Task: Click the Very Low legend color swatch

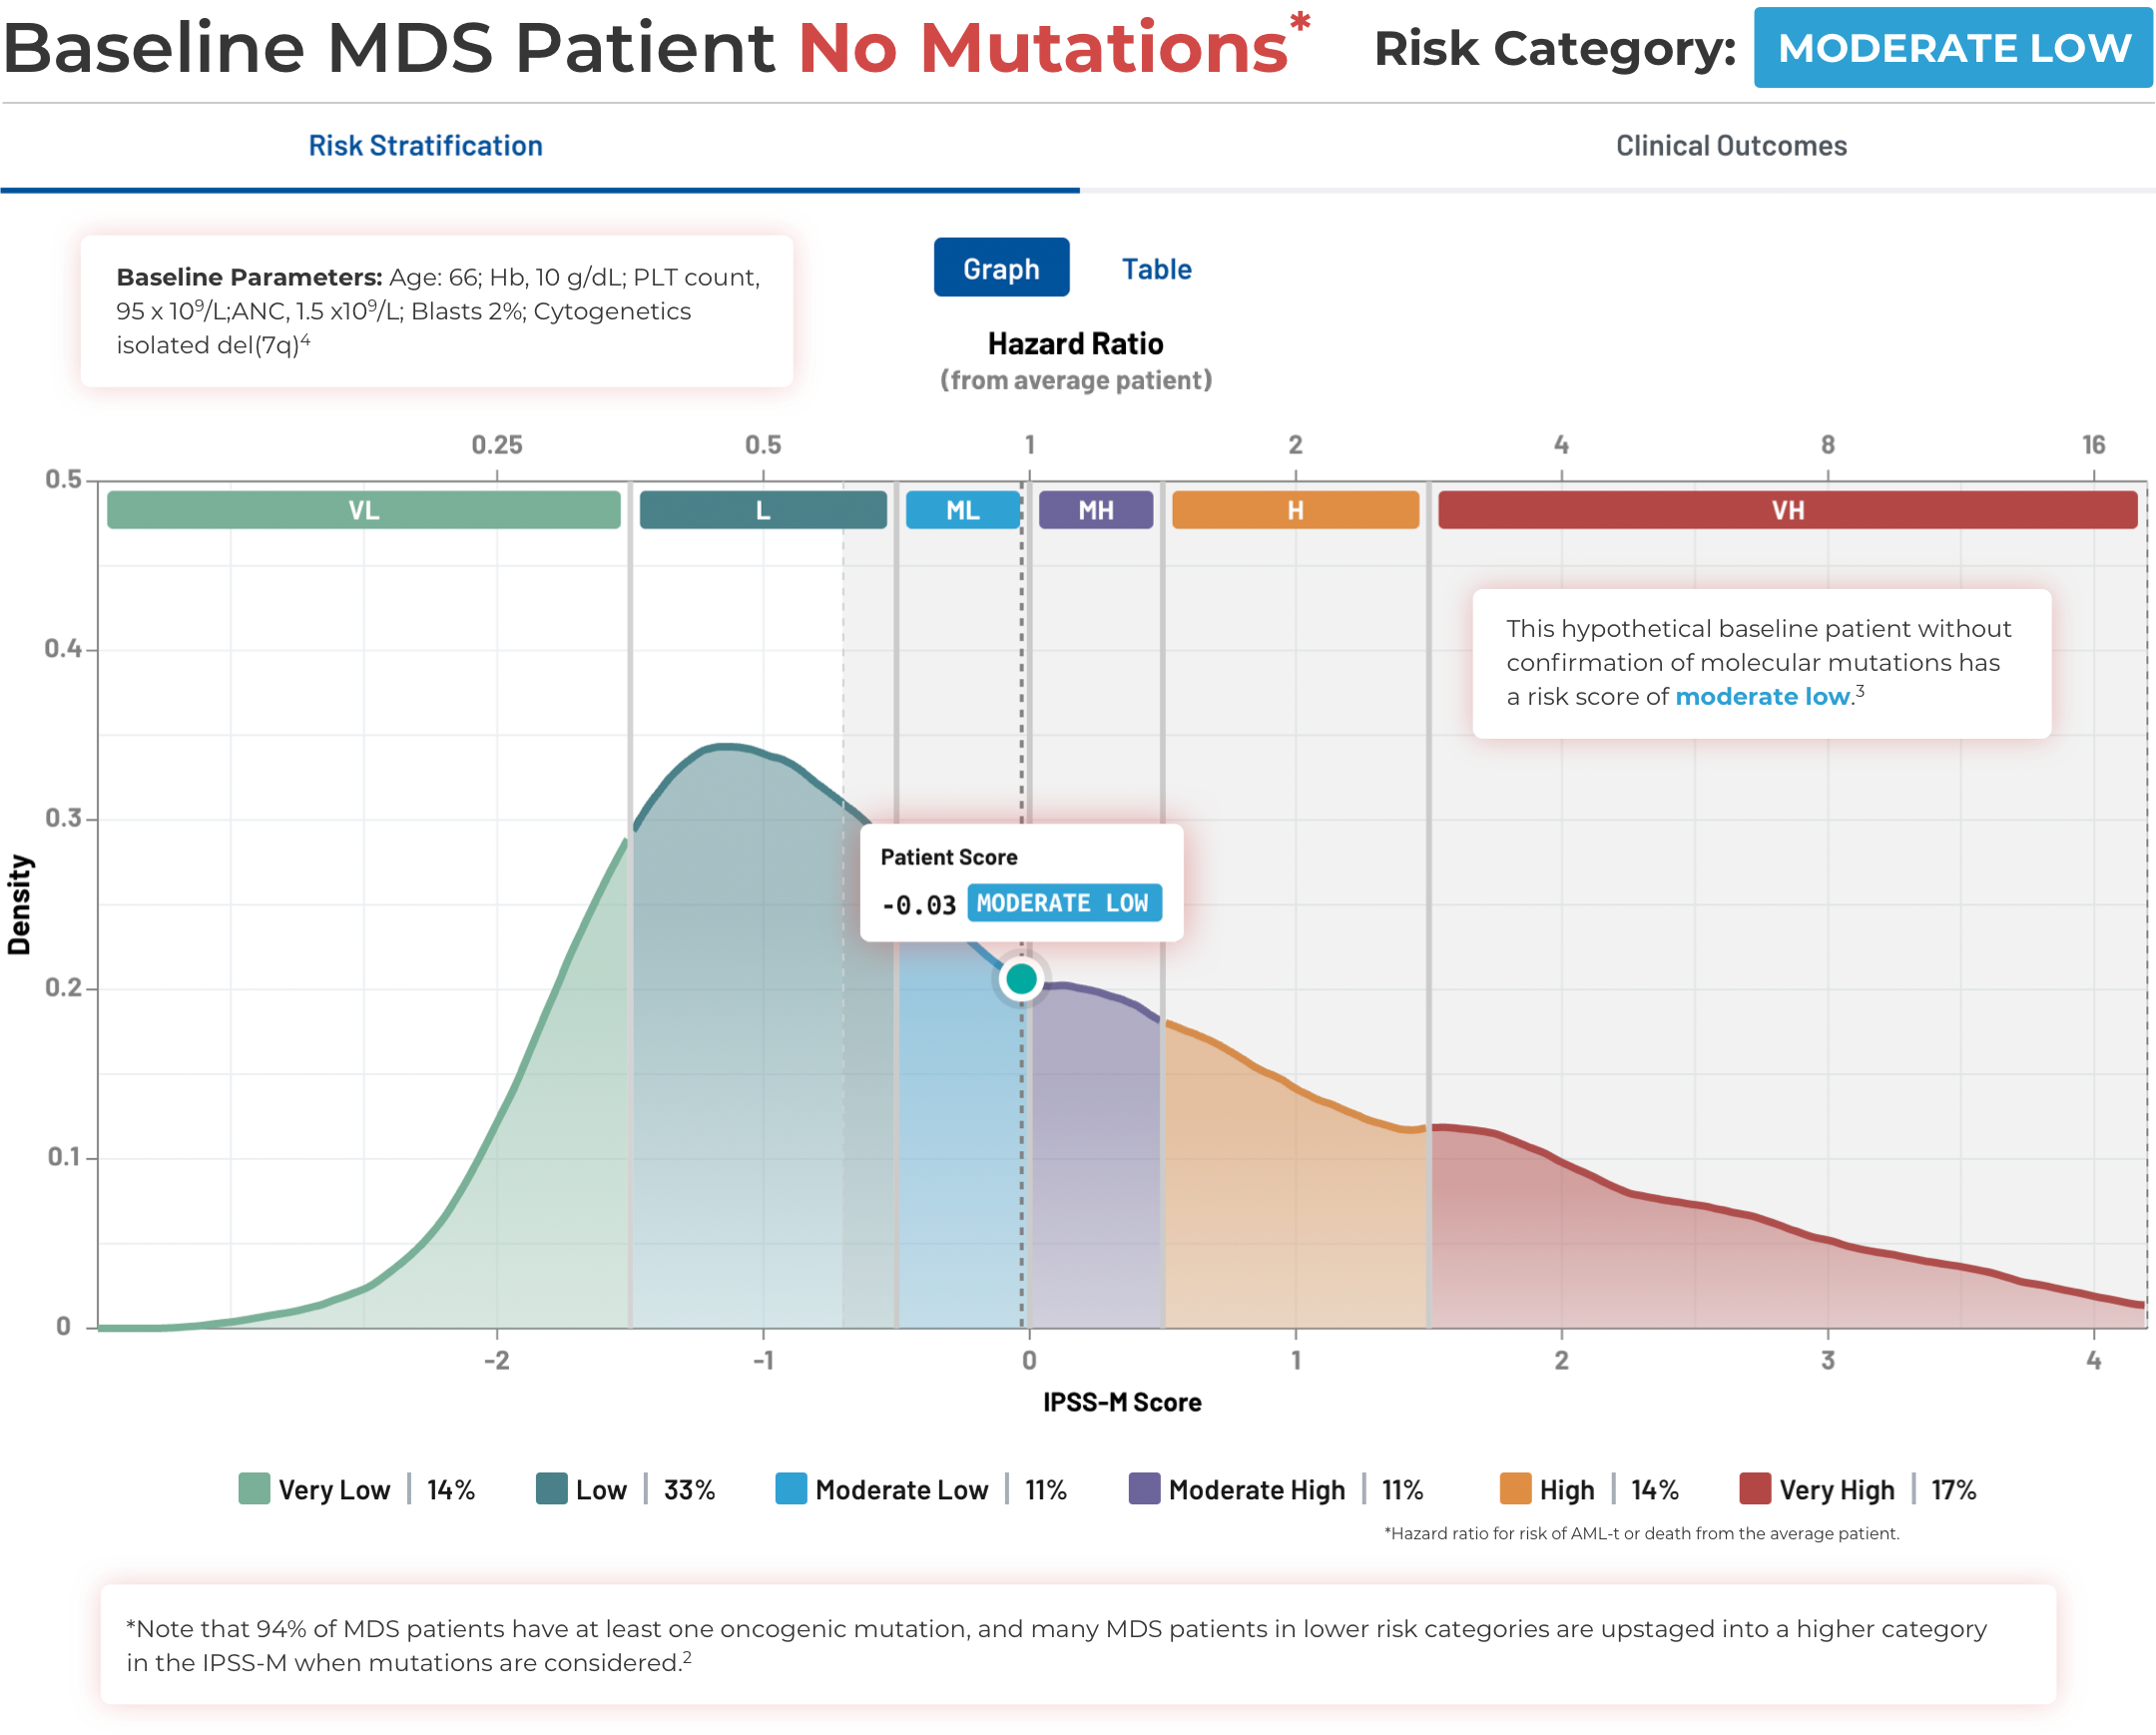Action: (254, 1488)
